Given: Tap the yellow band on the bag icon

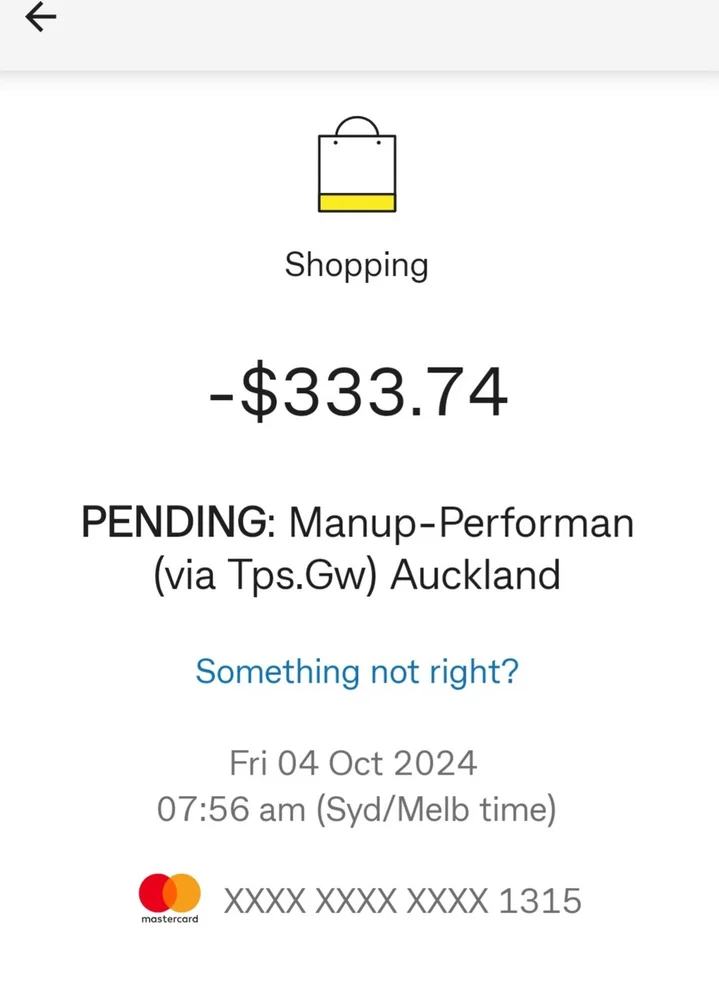Looking at the screenshot, I should point(357,202).
